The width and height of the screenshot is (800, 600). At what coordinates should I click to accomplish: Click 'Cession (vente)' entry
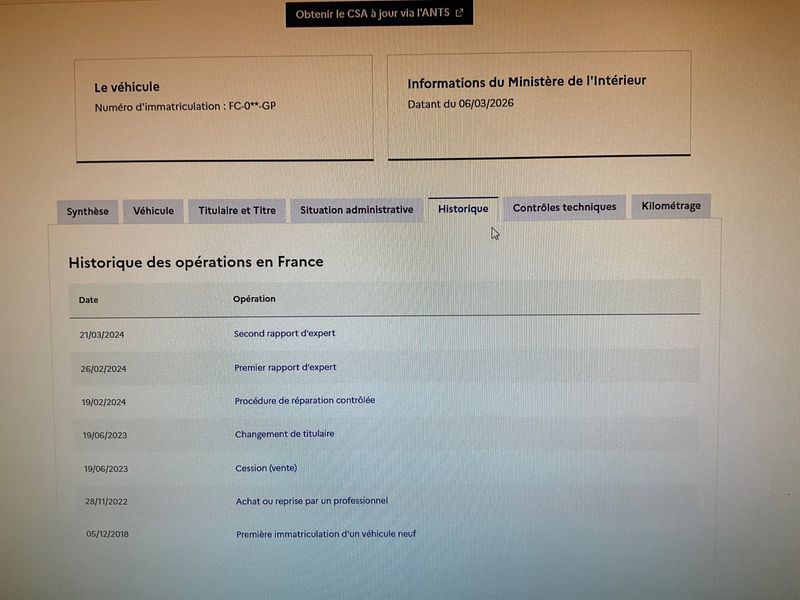266,468
